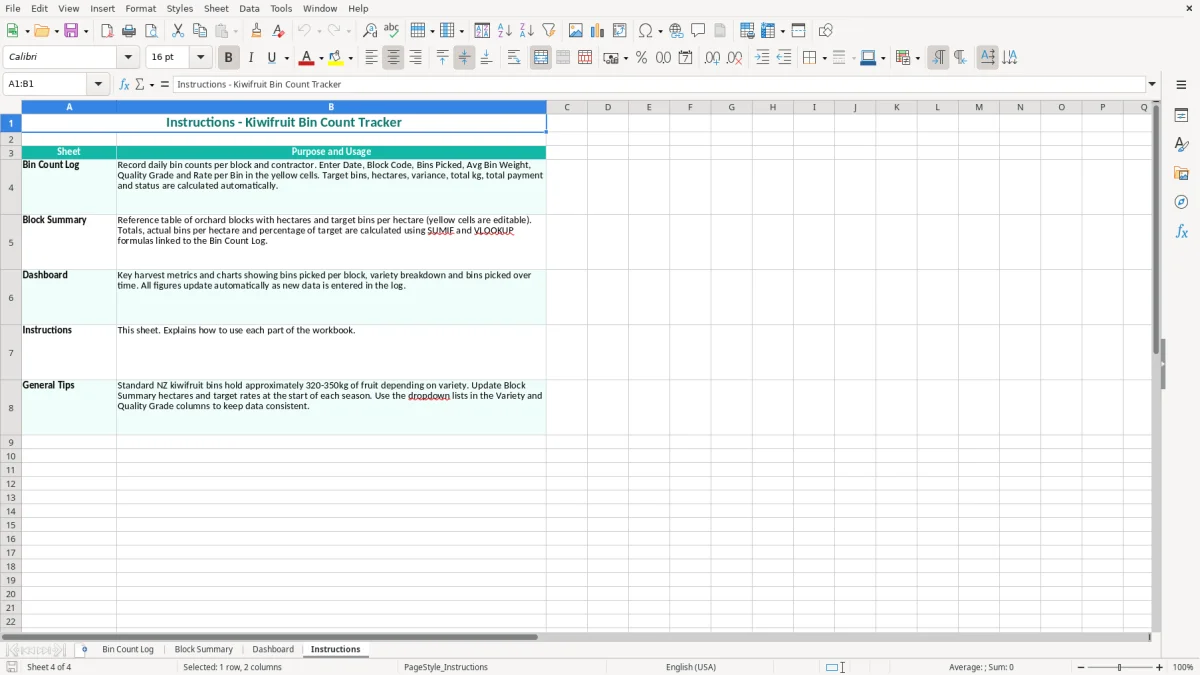Open the Font Size dropdown
1200x675 pixels.
tap(200, 58)
